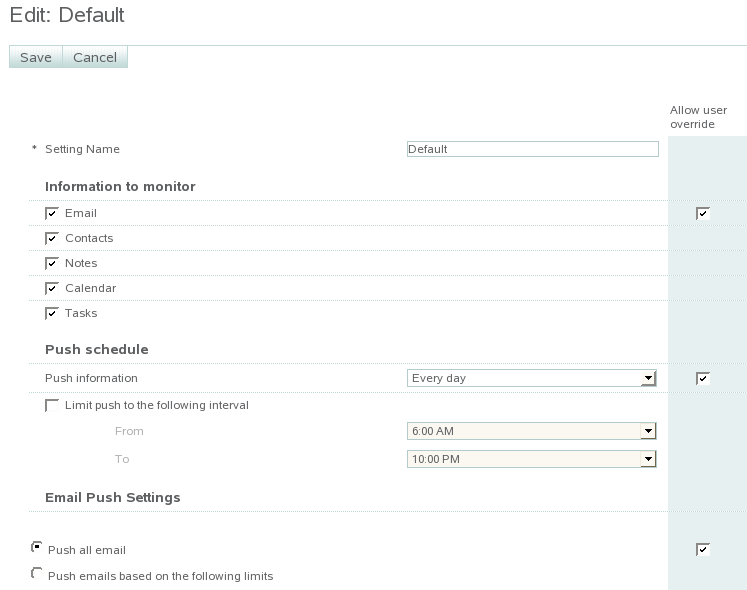Viewport: 747px width, 590px height.
Task: Uncheck the Calendar checkbox
Action: click(x=52, y=288)
